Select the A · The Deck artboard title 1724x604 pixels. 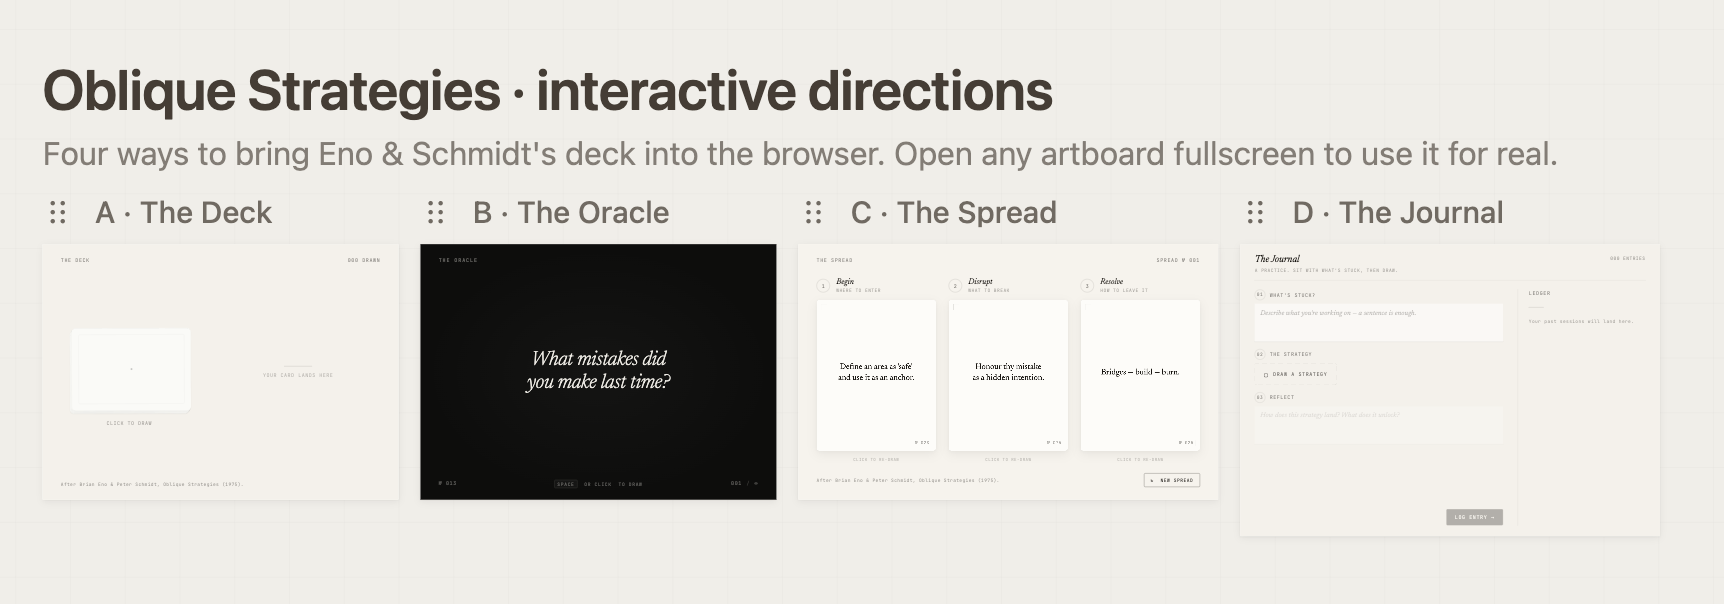coord(183,212)
